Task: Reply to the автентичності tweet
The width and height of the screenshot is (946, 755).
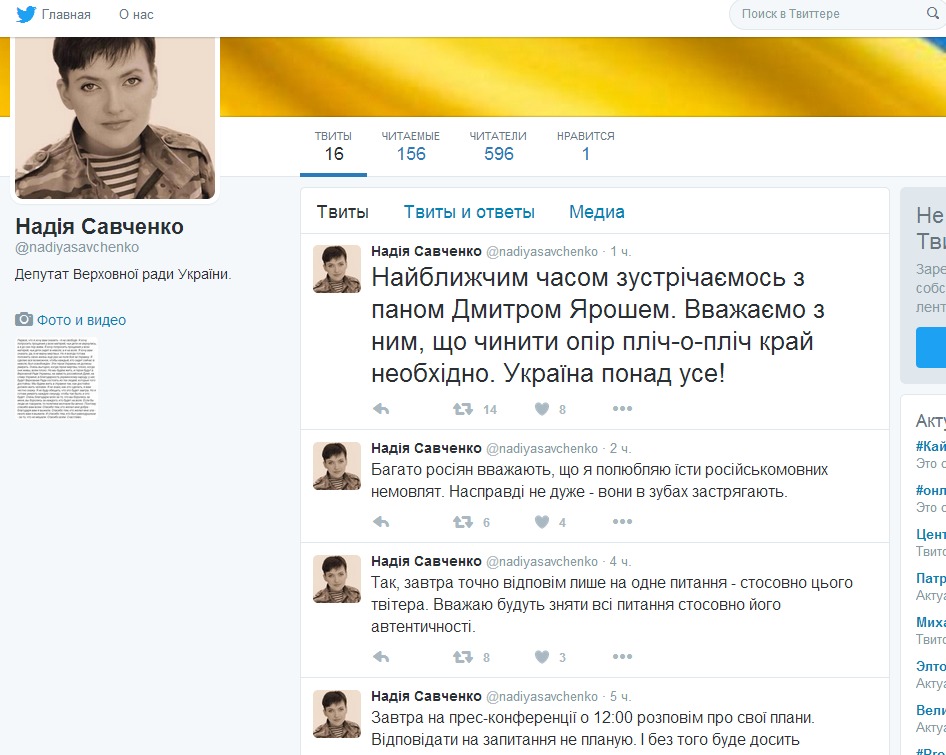Action: [x=381, y=657]
